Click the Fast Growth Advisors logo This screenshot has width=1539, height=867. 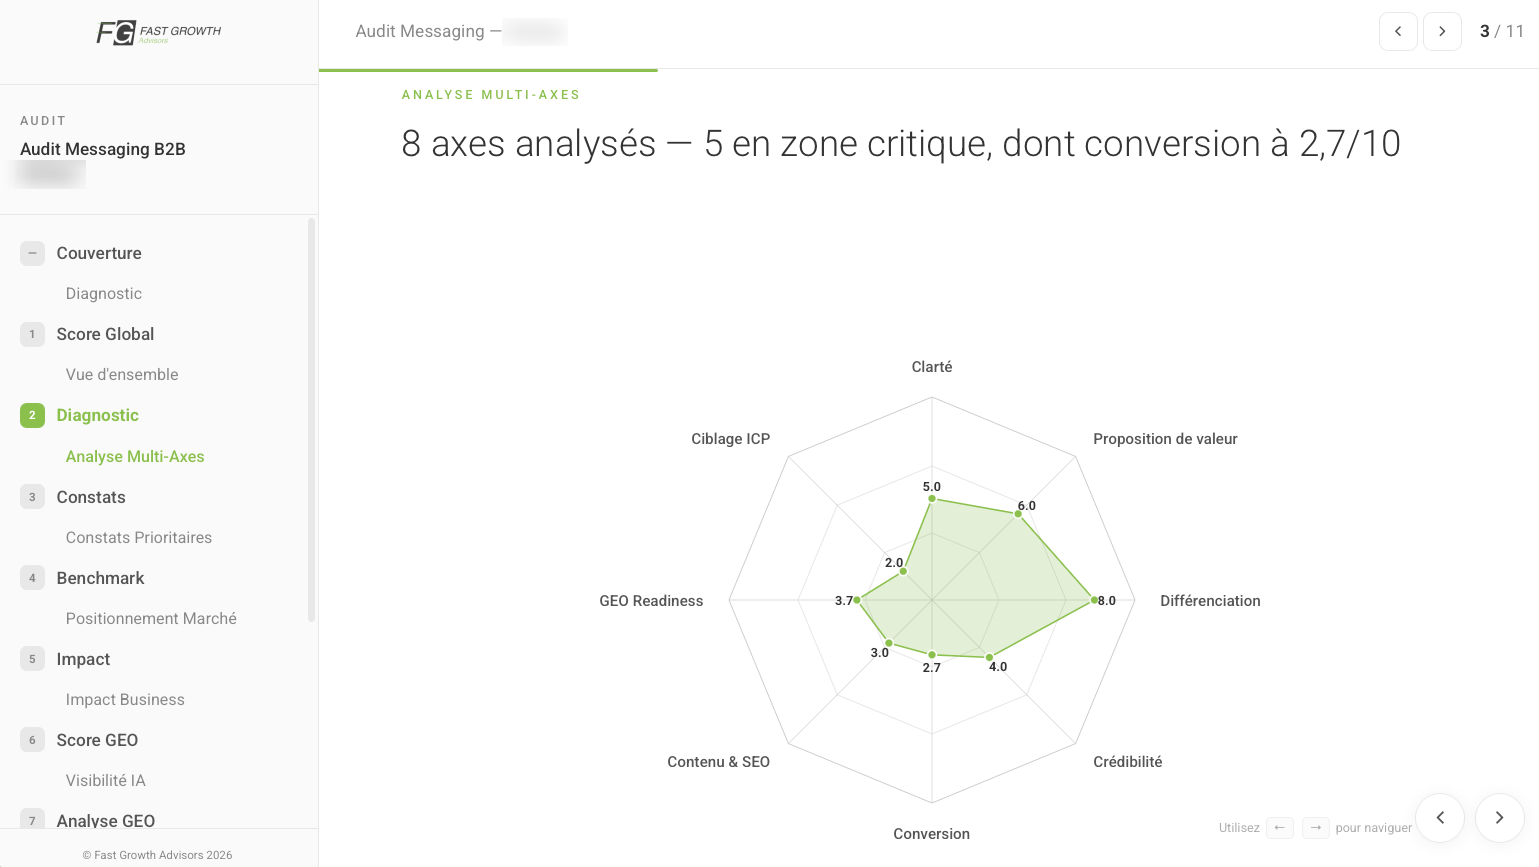coord(158,33)
